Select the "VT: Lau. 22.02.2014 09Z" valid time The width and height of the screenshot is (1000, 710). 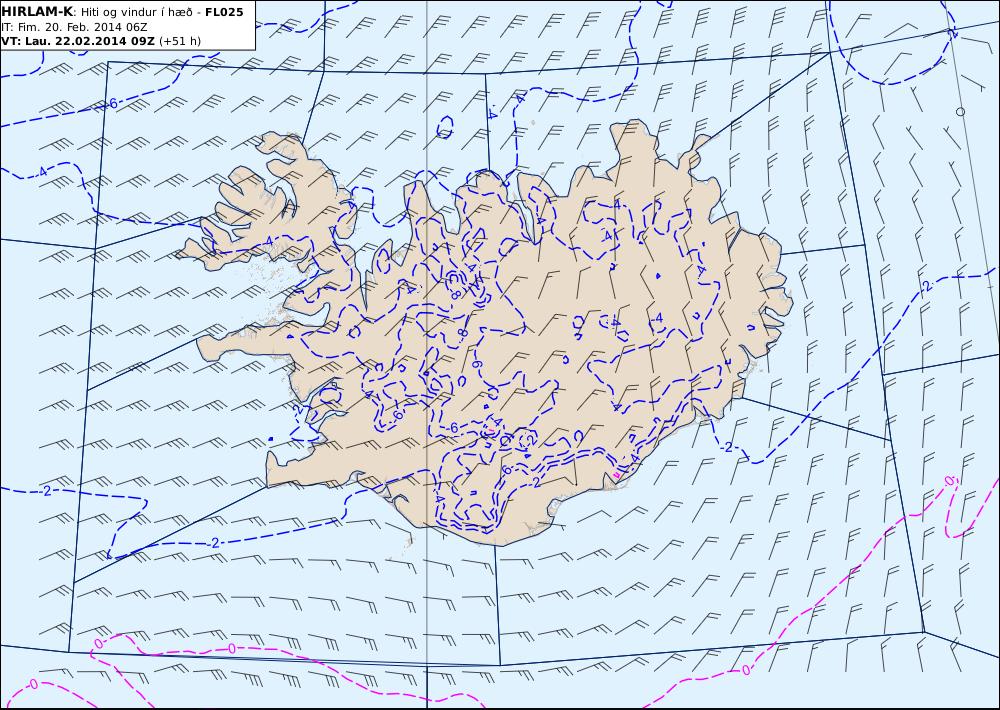click(x=78, y=41)
